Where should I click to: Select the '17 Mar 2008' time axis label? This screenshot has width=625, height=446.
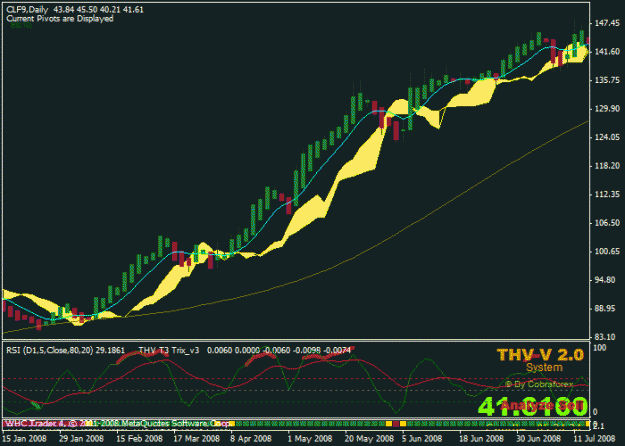point(197,439)
